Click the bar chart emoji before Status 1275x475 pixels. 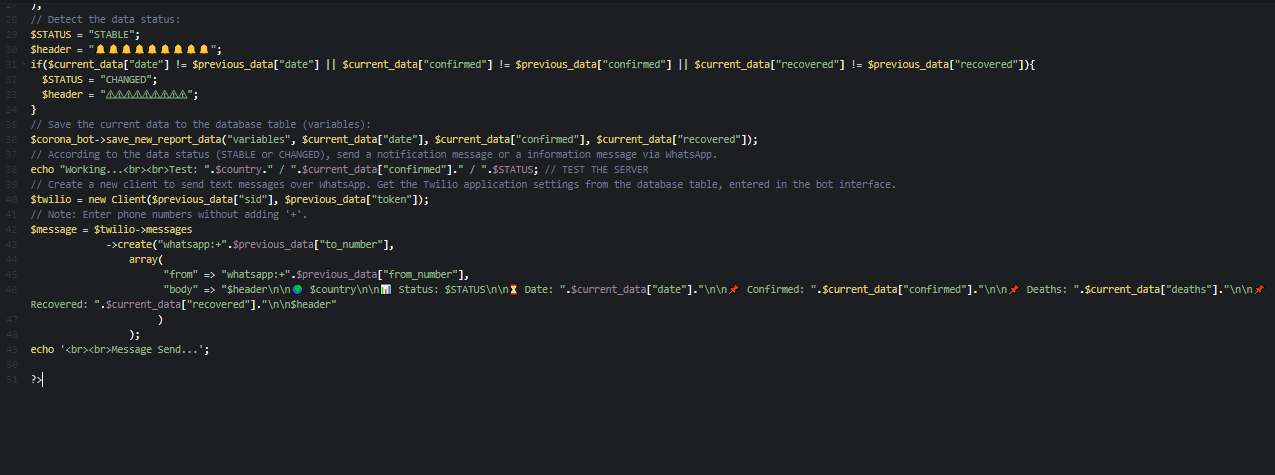(x=386, y=290)
